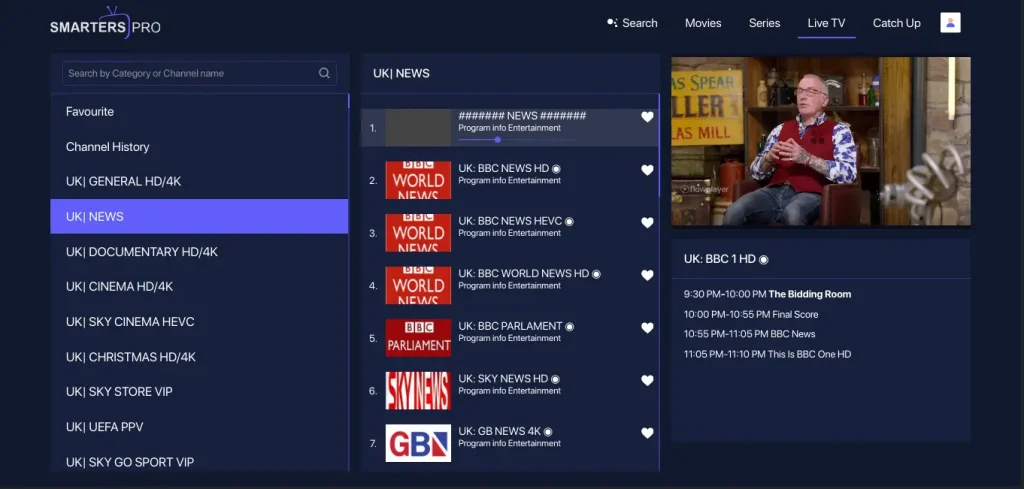Click the magnifier icon in category search
The width and height of the screenshot is (1024, 489).
(324, 73)
